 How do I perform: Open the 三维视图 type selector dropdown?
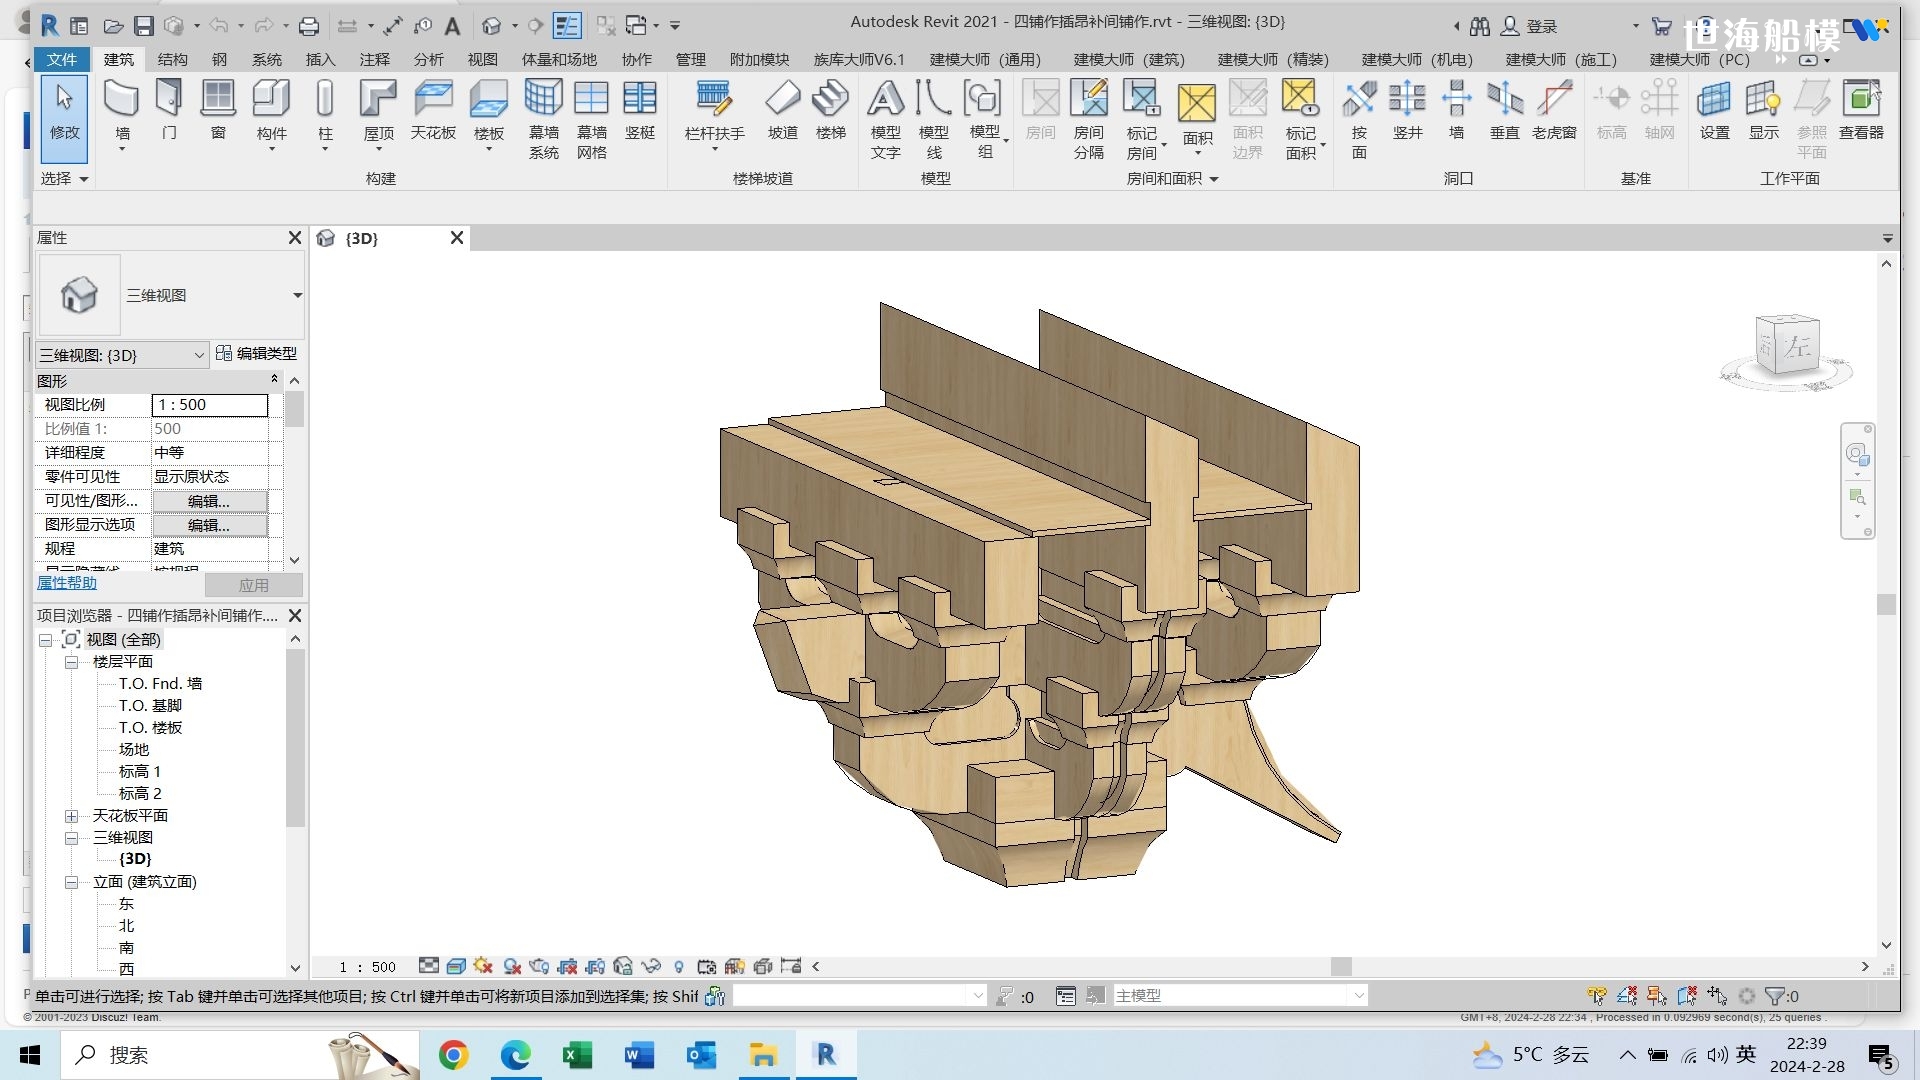(297, 295)
